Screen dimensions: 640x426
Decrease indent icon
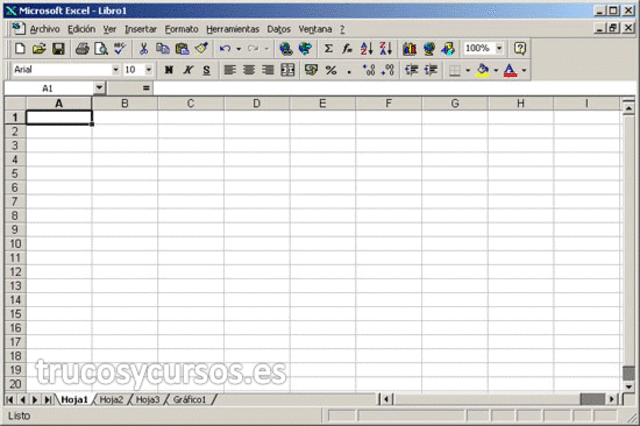pos(411,70)
